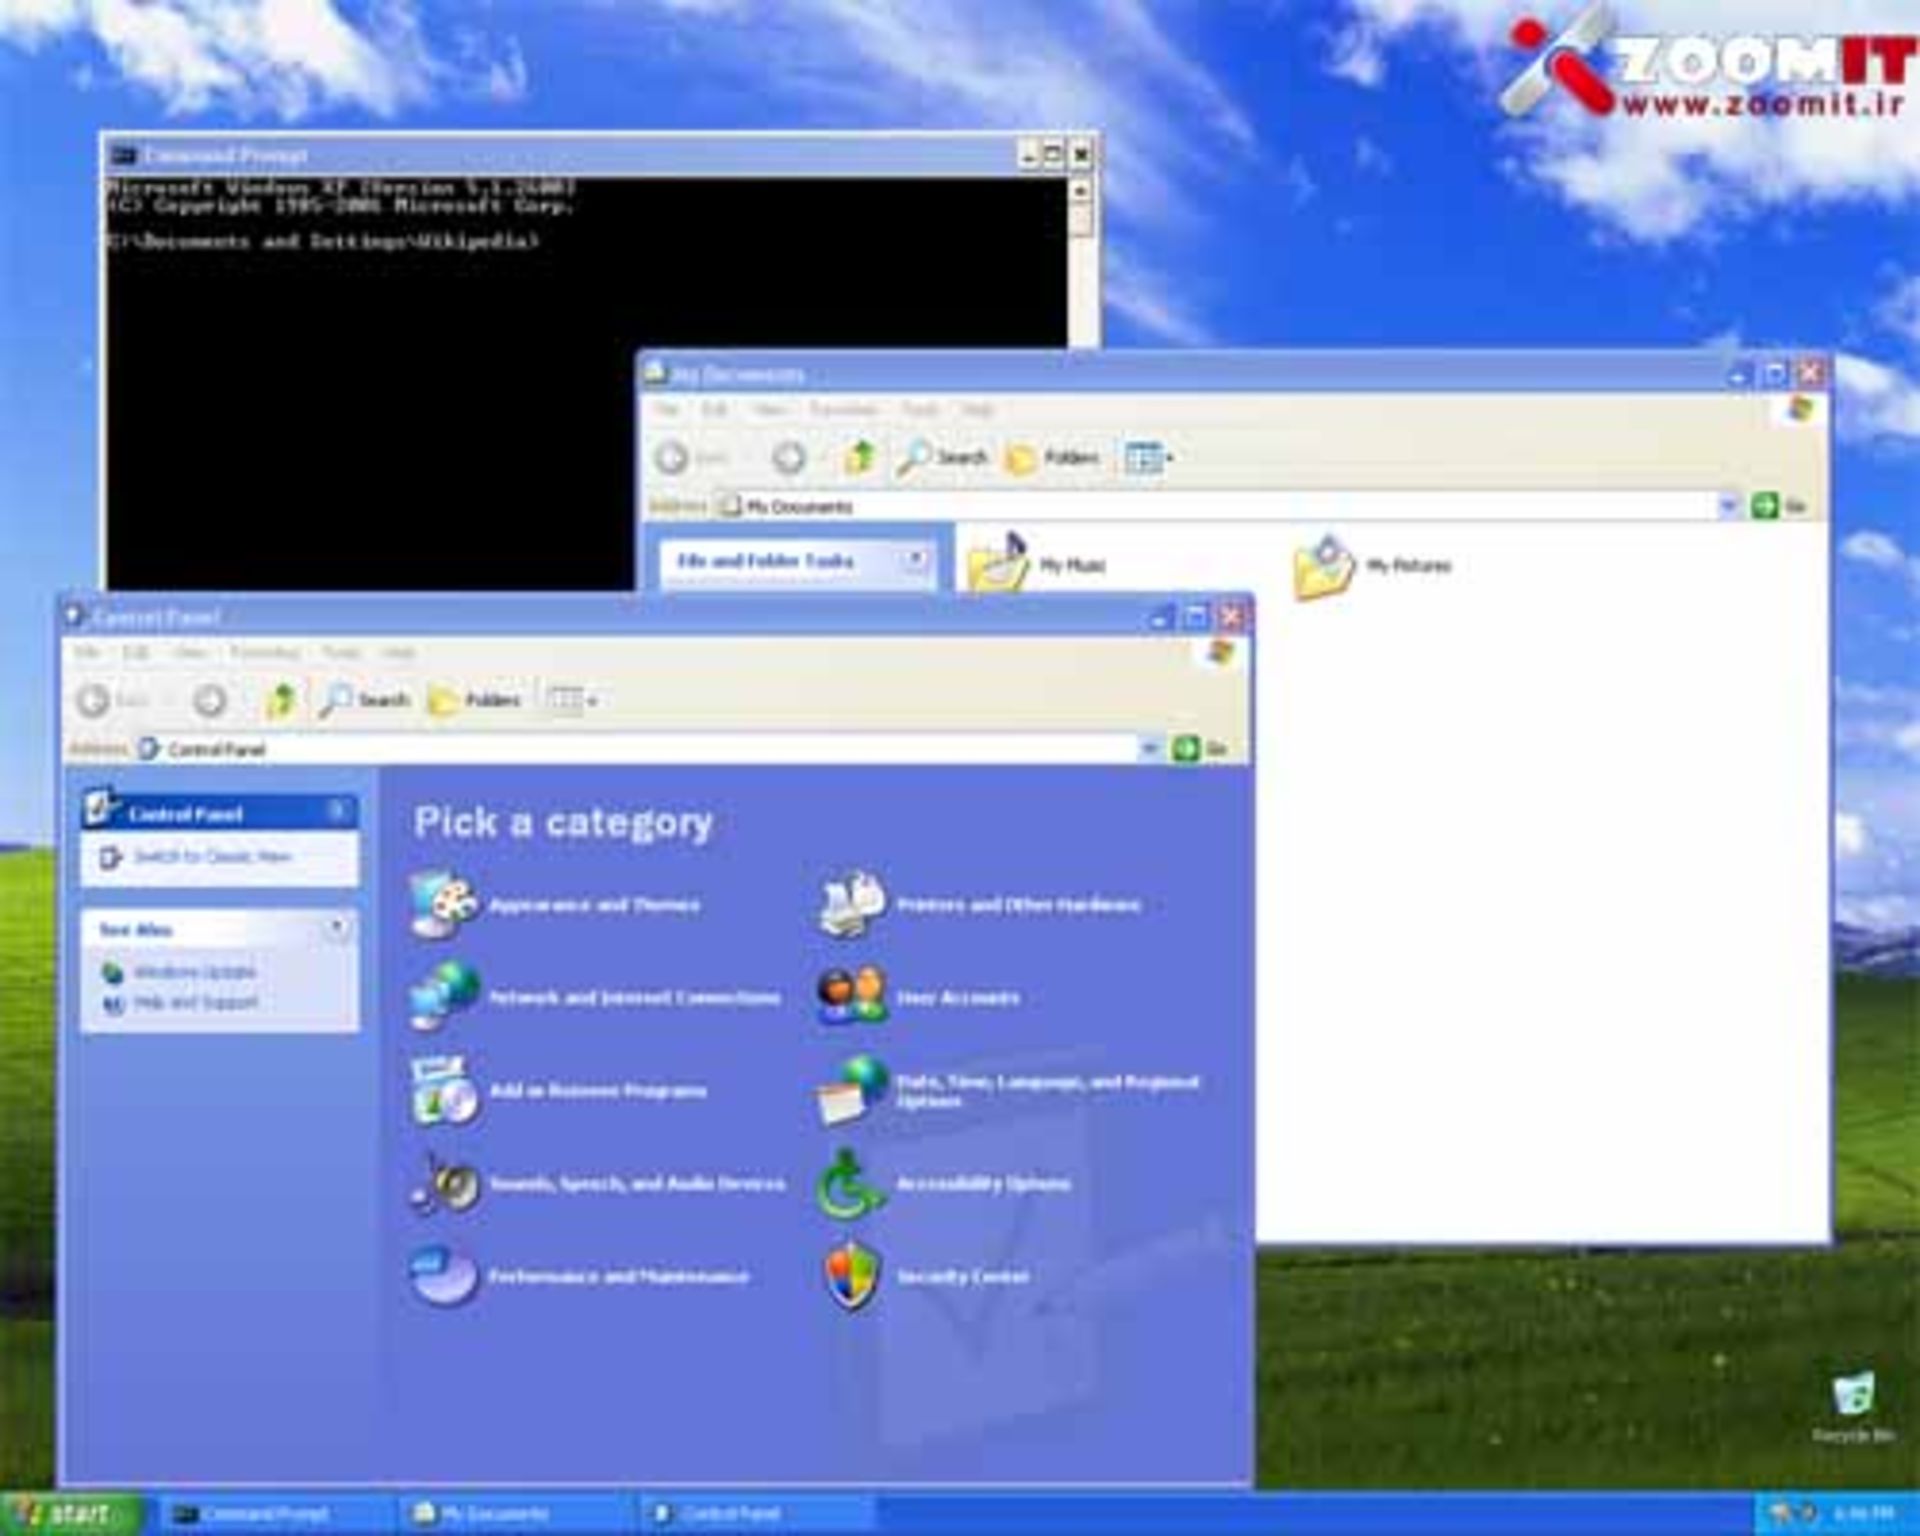Collapse File and Folder Tasks panel
This screenshot has height=1536, width=1920.
[914, 559]
